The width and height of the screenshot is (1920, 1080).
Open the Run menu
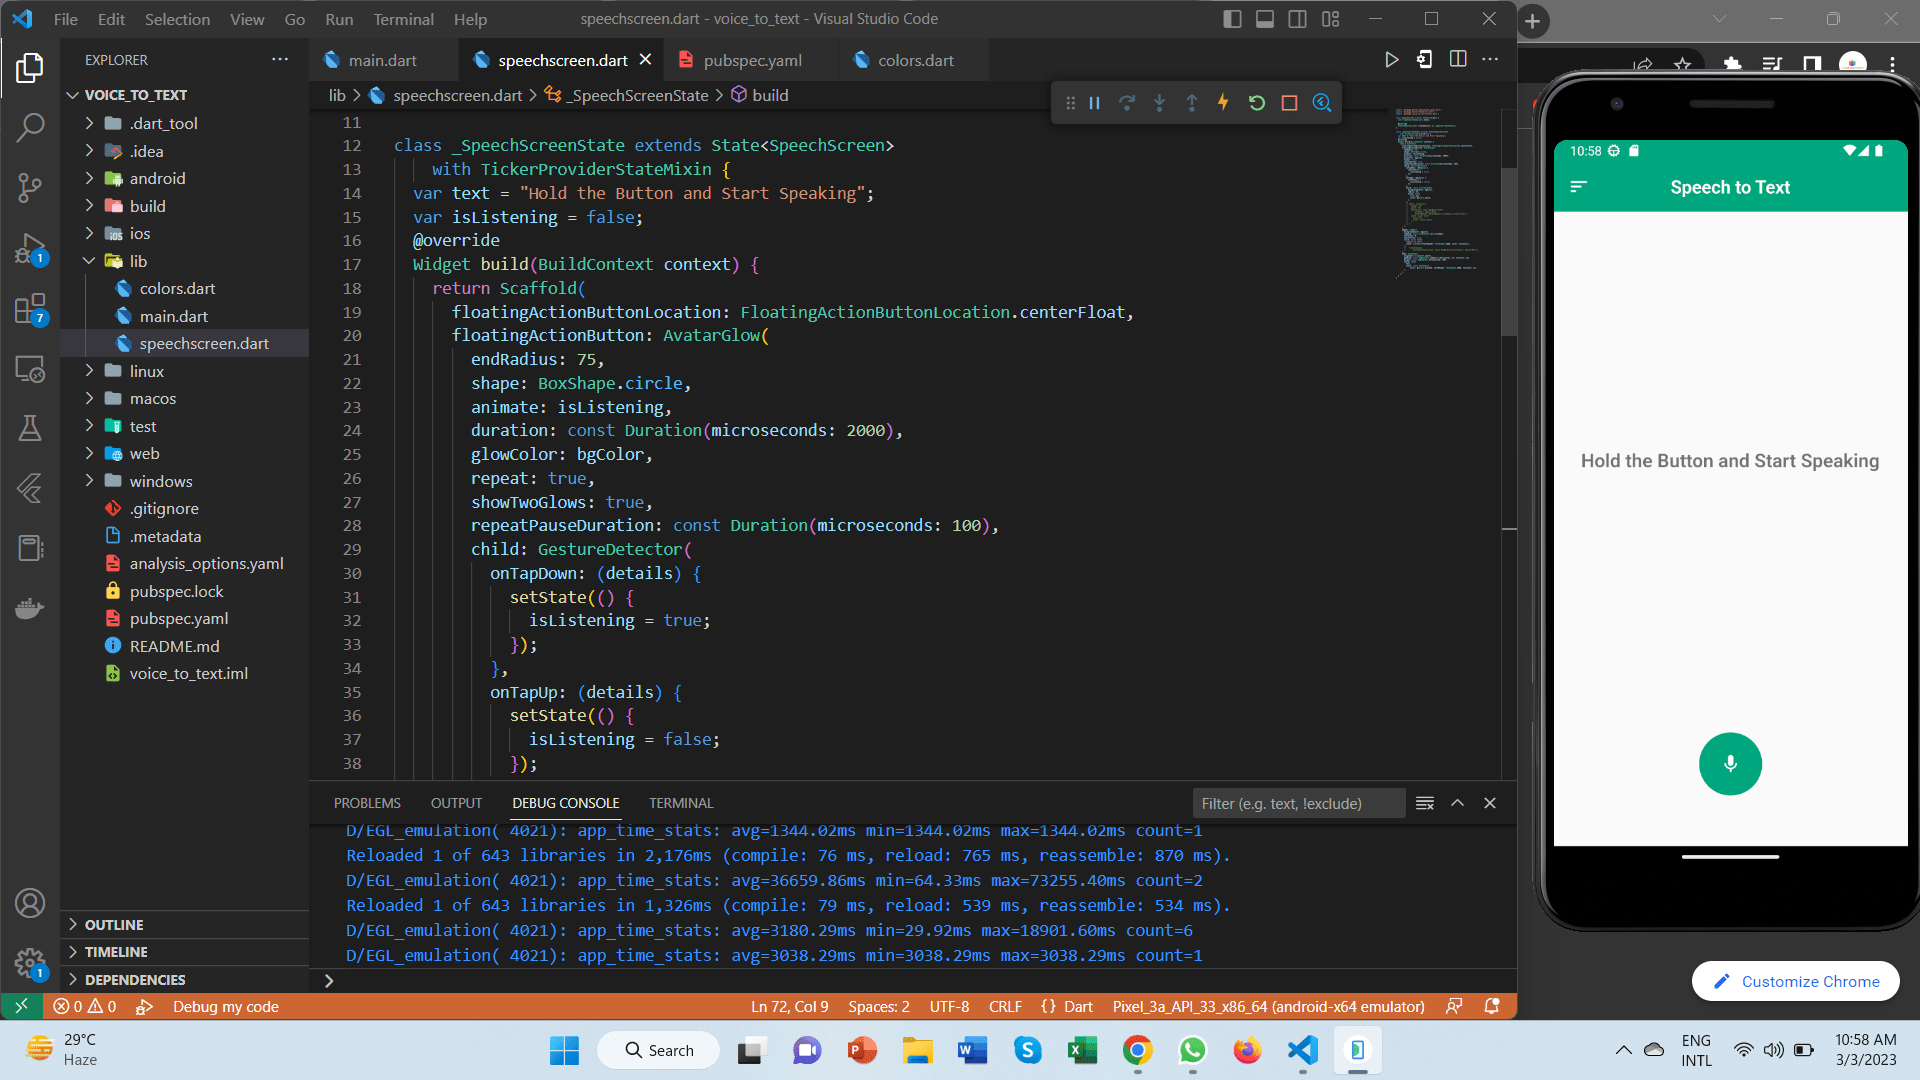[x=338, y=18]
